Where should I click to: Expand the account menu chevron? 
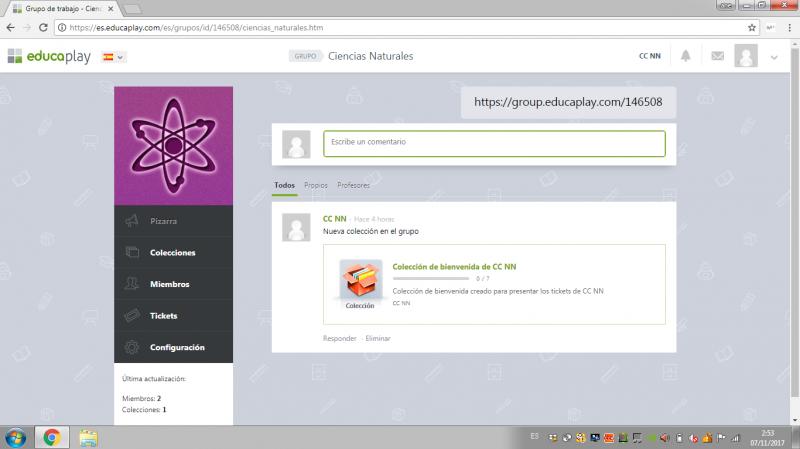[x=774, y=57]
